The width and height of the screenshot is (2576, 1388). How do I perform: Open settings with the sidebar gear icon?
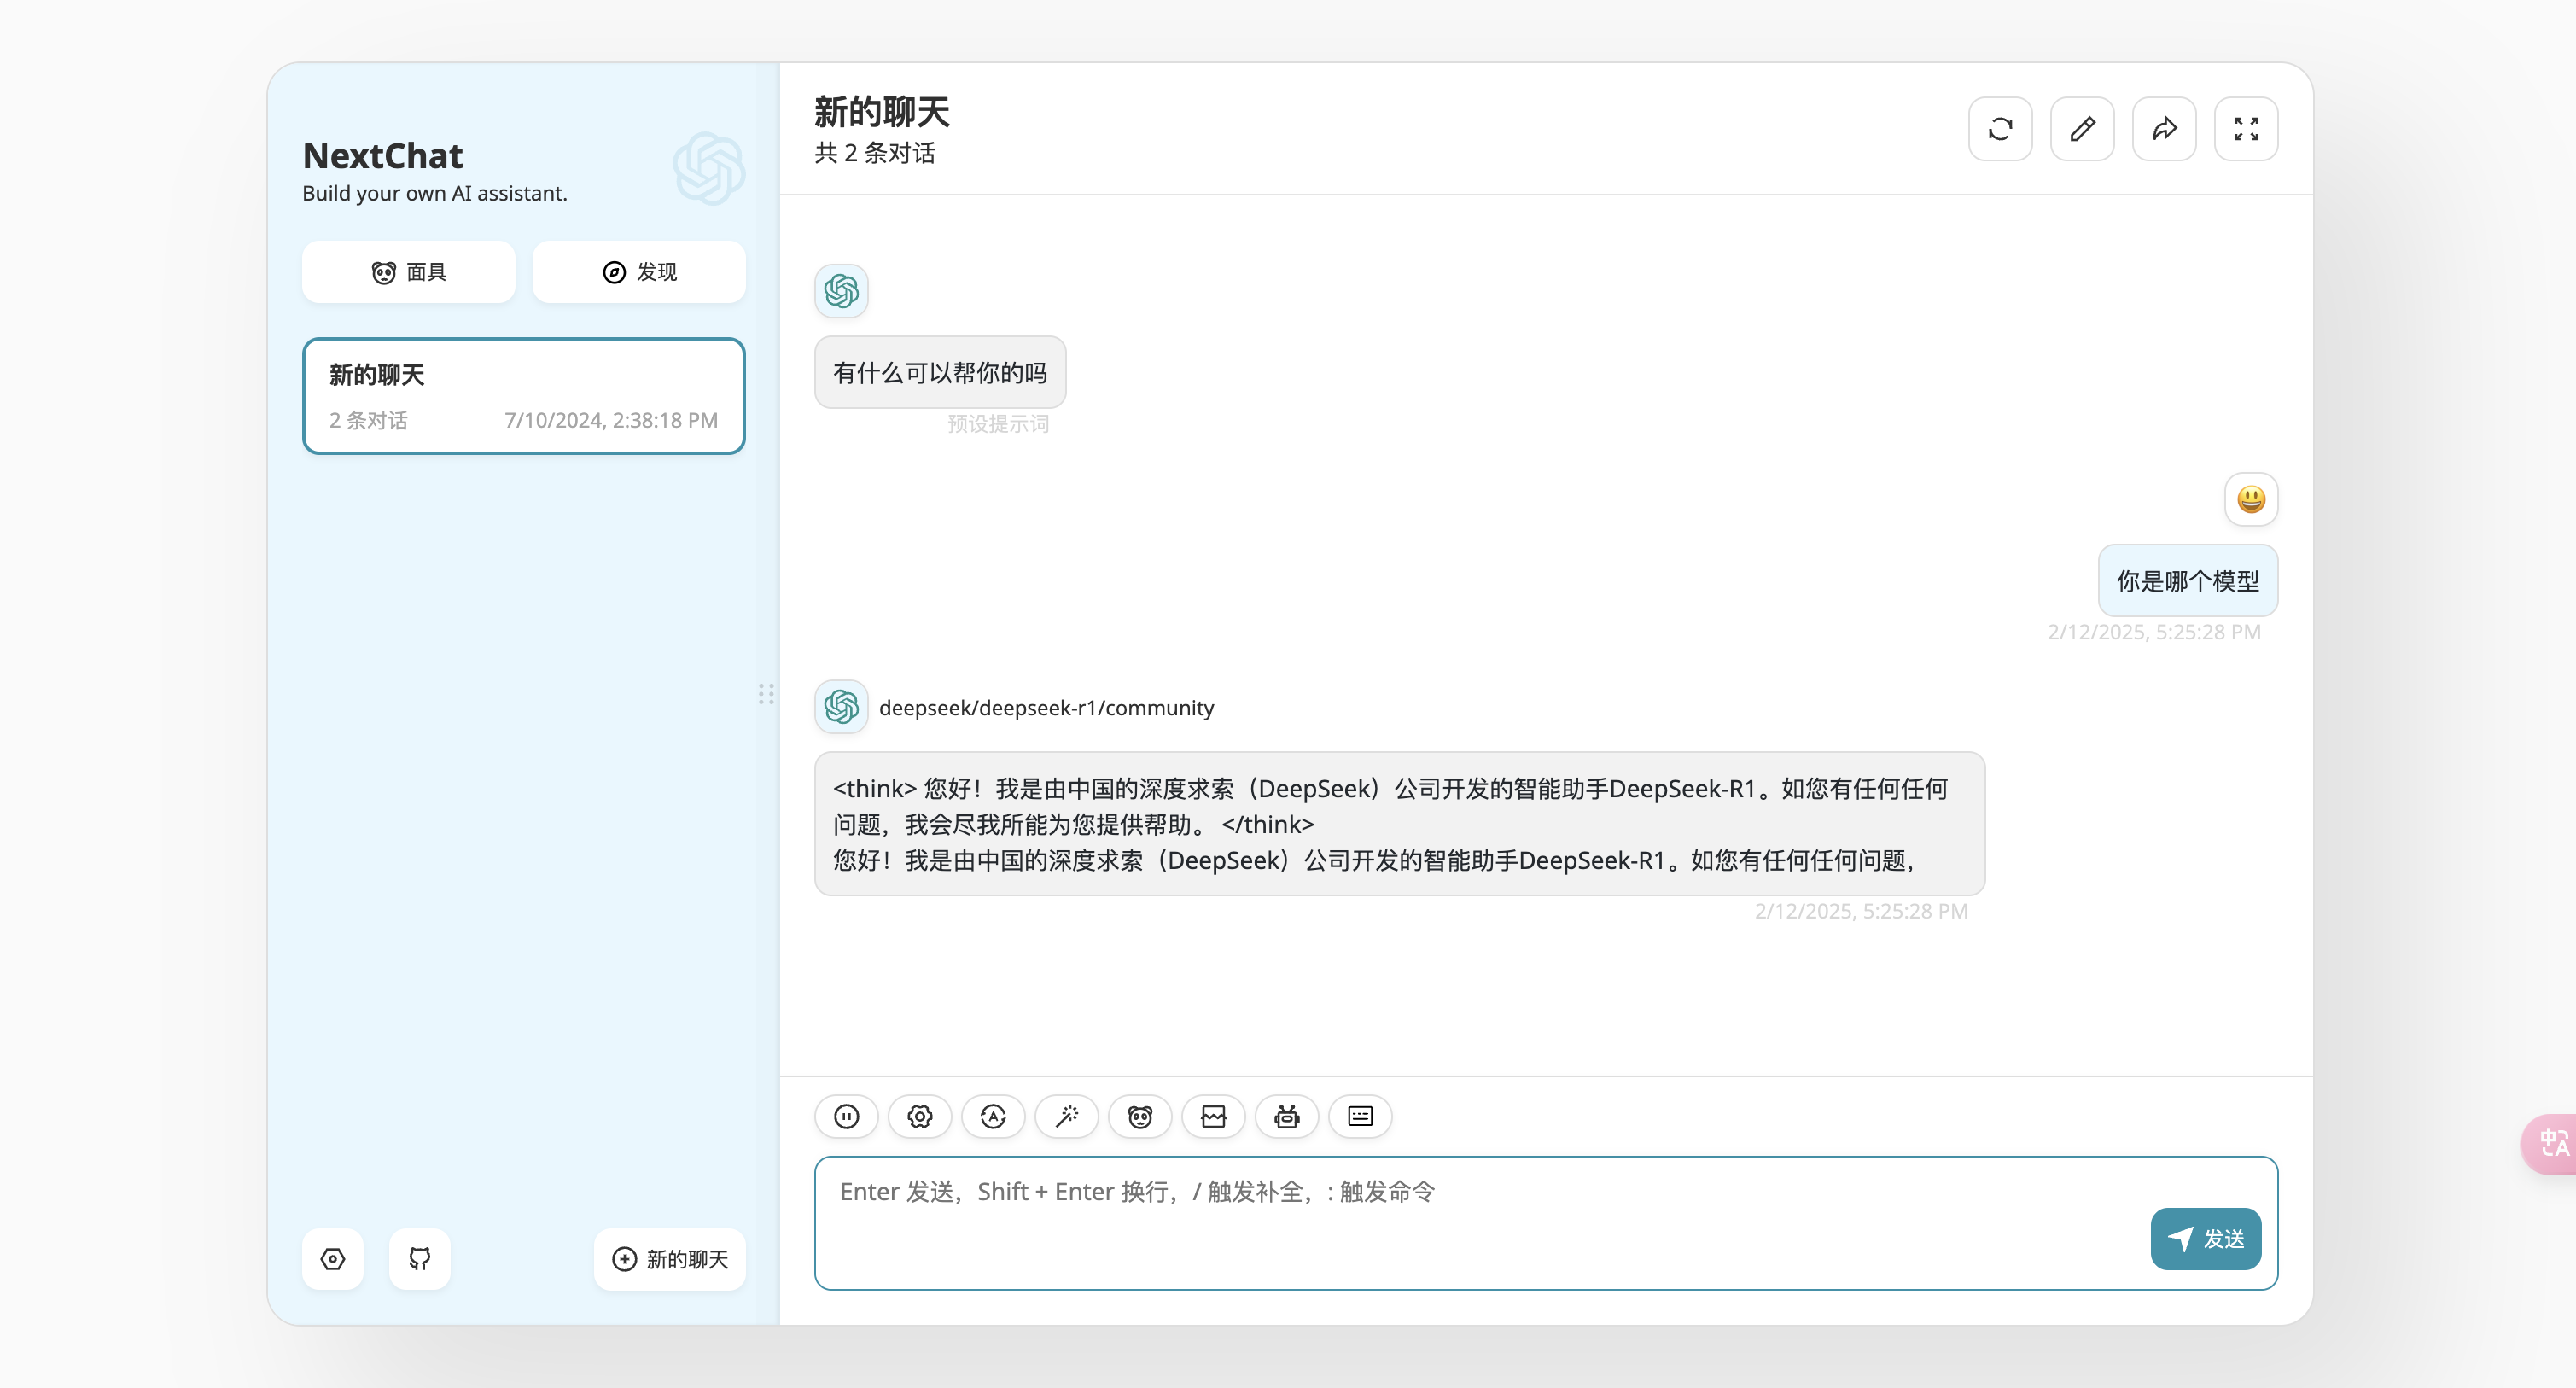(333, 1259)
